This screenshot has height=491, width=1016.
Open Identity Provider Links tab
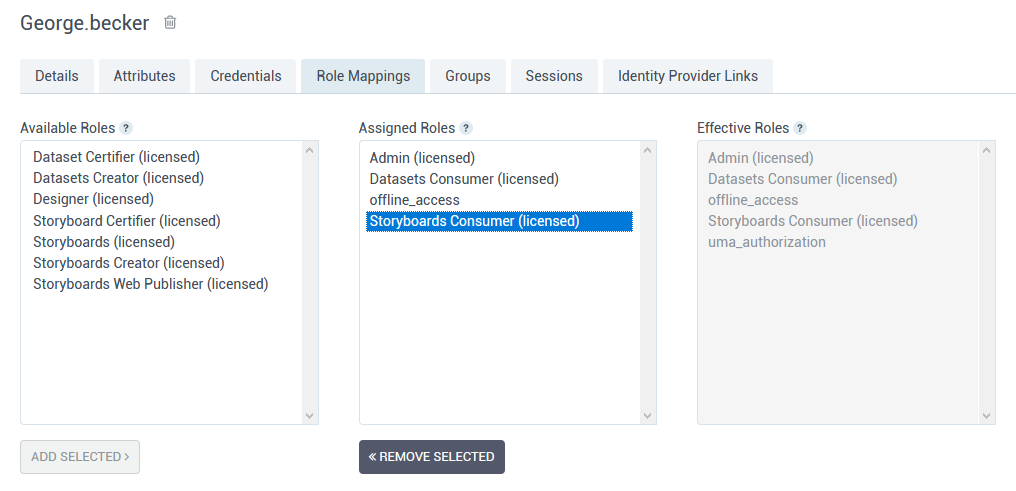[x=688, y=76]
